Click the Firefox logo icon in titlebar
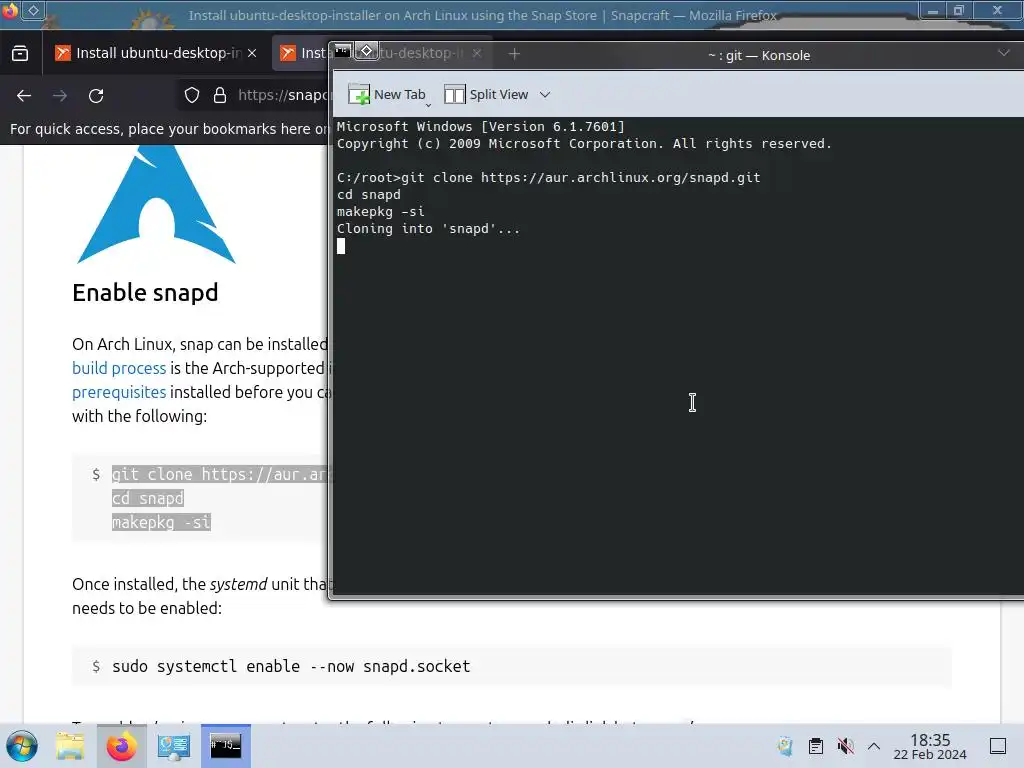The height and width of the screenshot is (768, 1024). 10,10
